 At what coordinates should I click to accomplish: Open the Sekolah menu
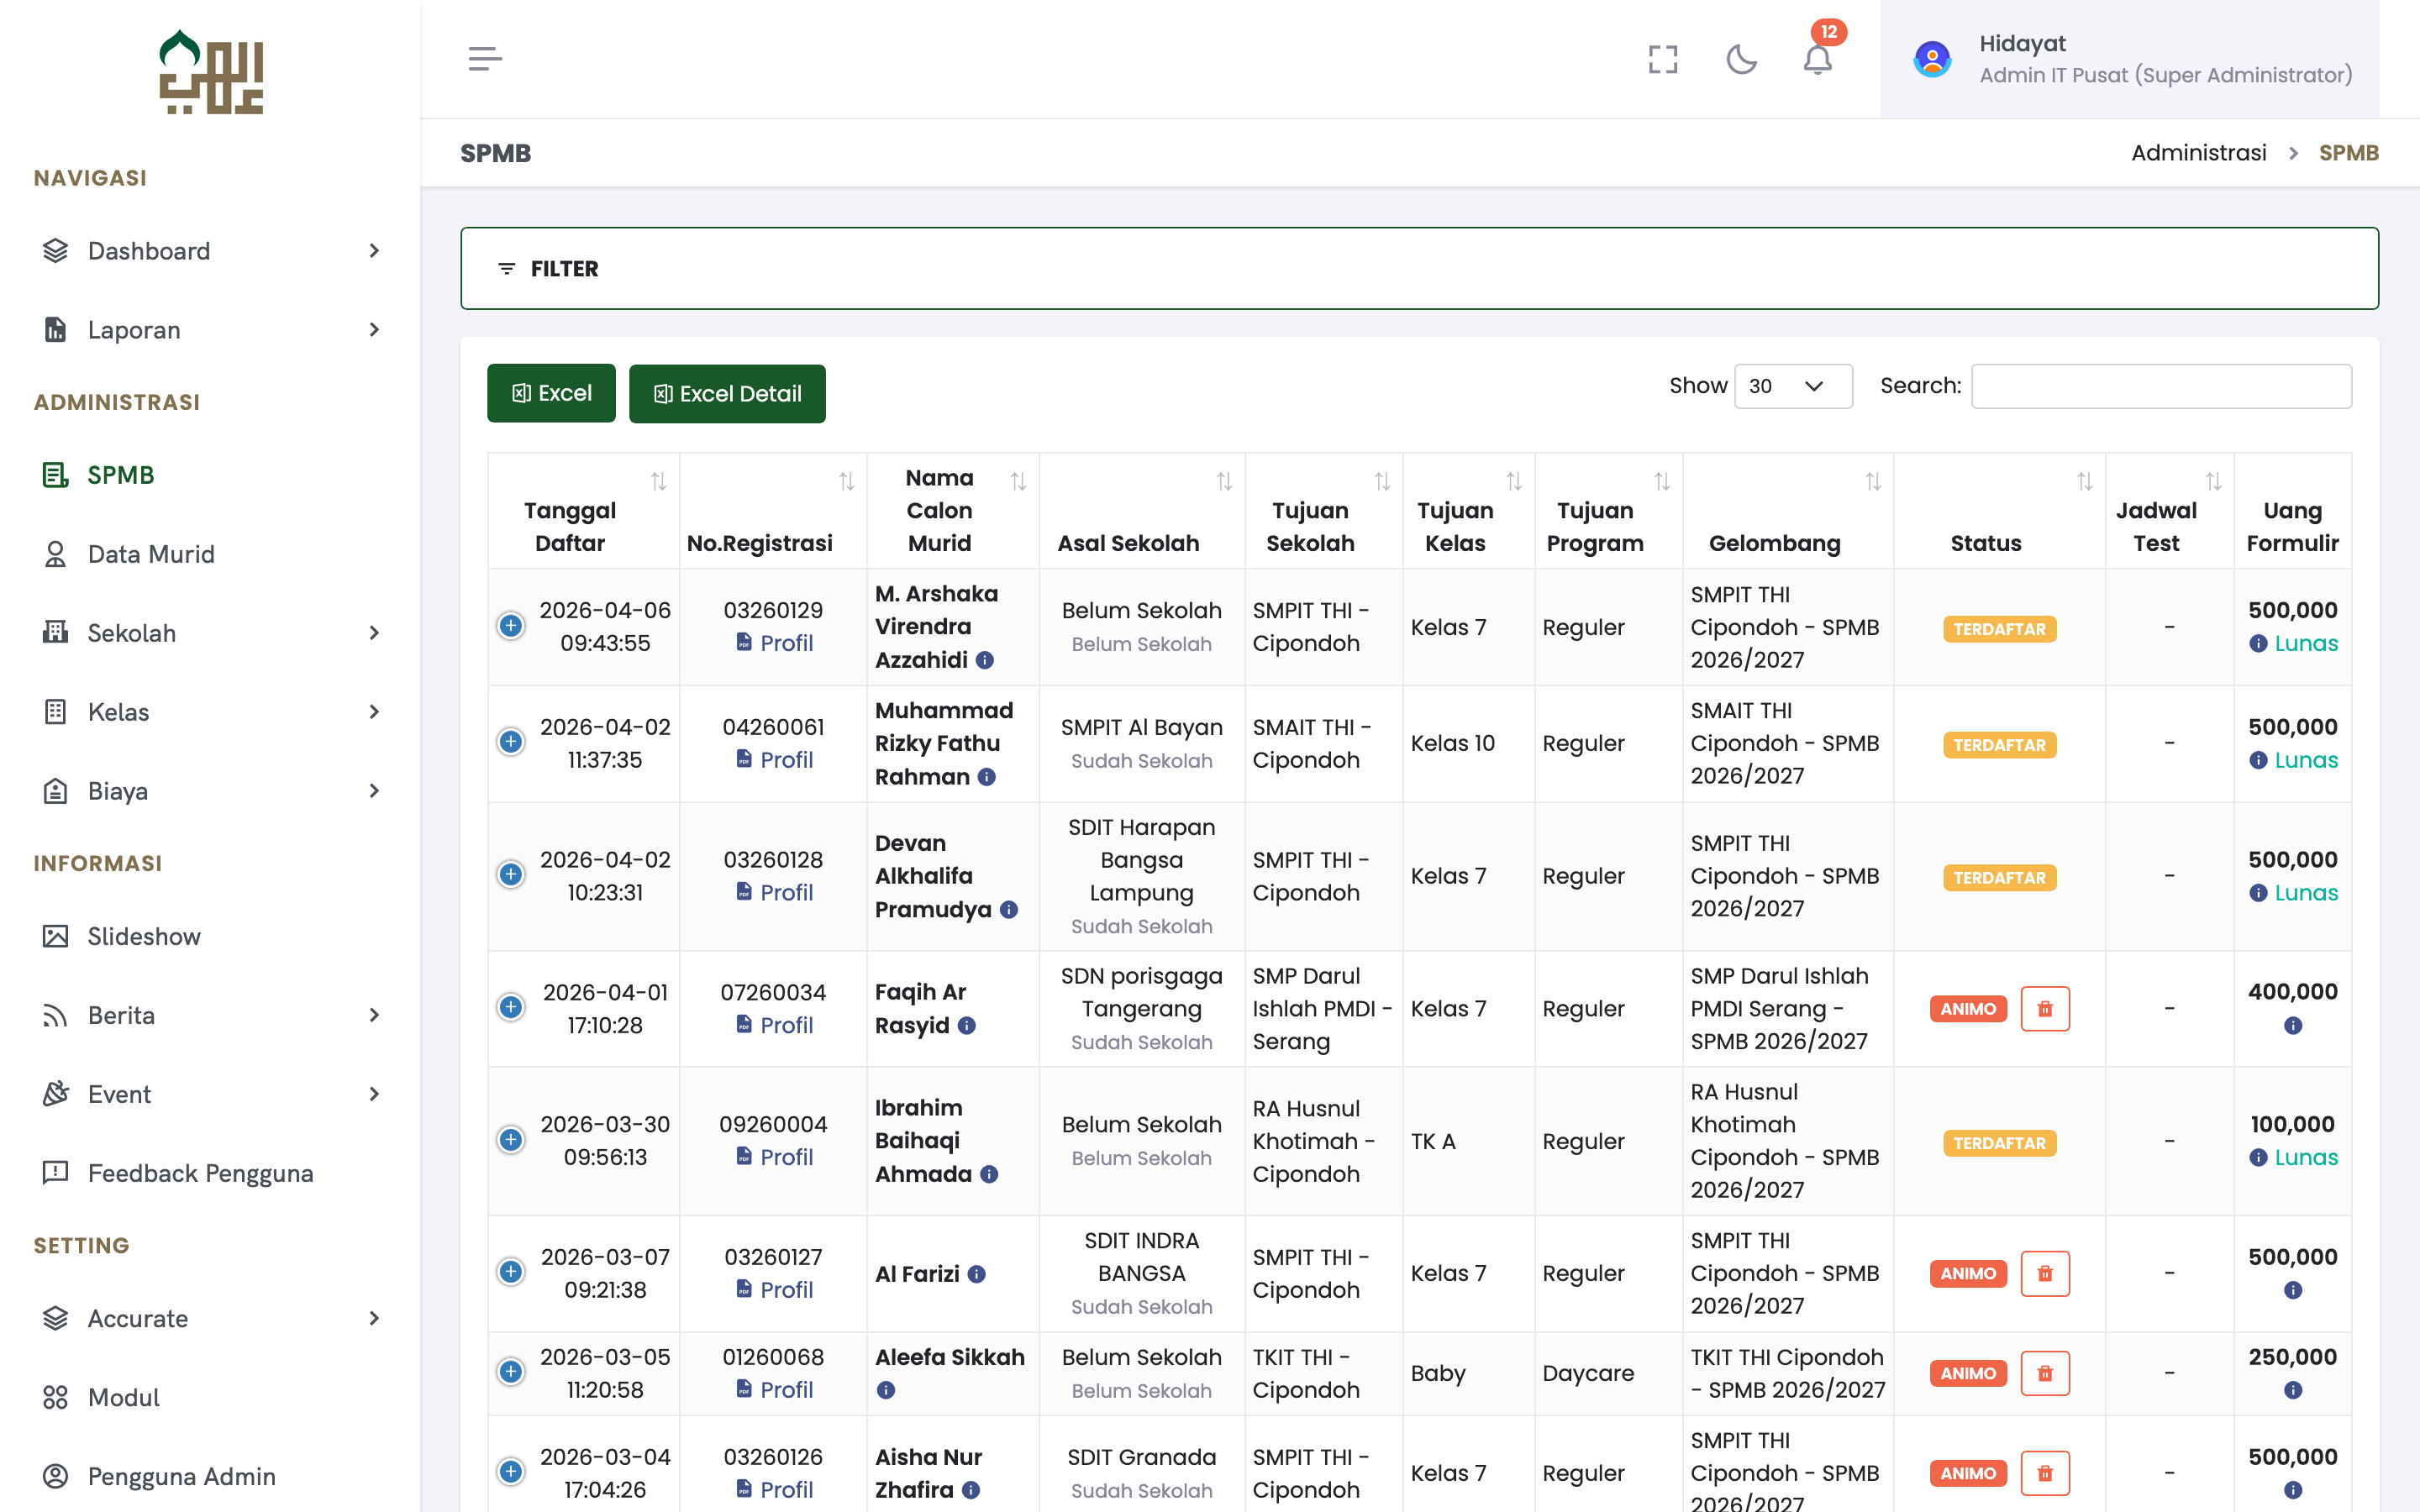(210, 633)
